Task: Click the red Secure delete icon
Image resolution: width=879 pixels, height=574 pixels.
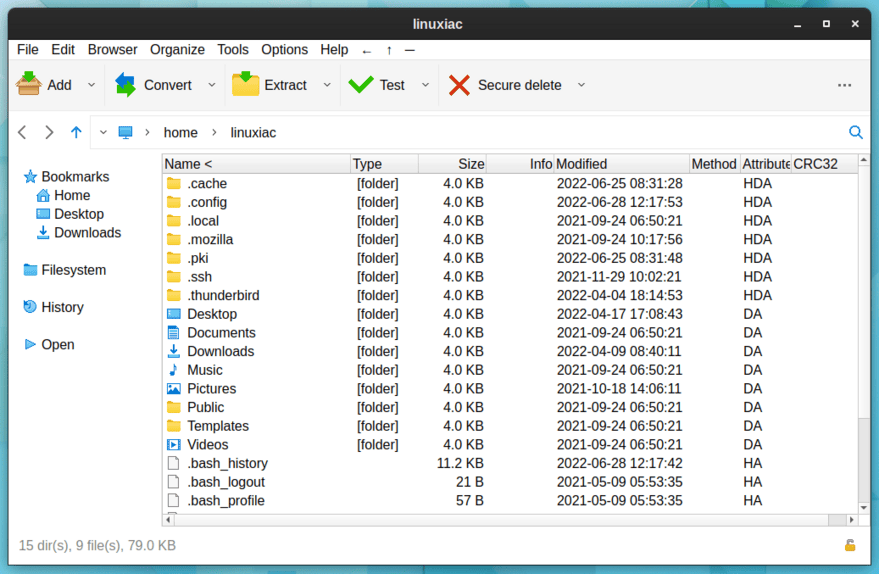Action: (x=459, y=85)
